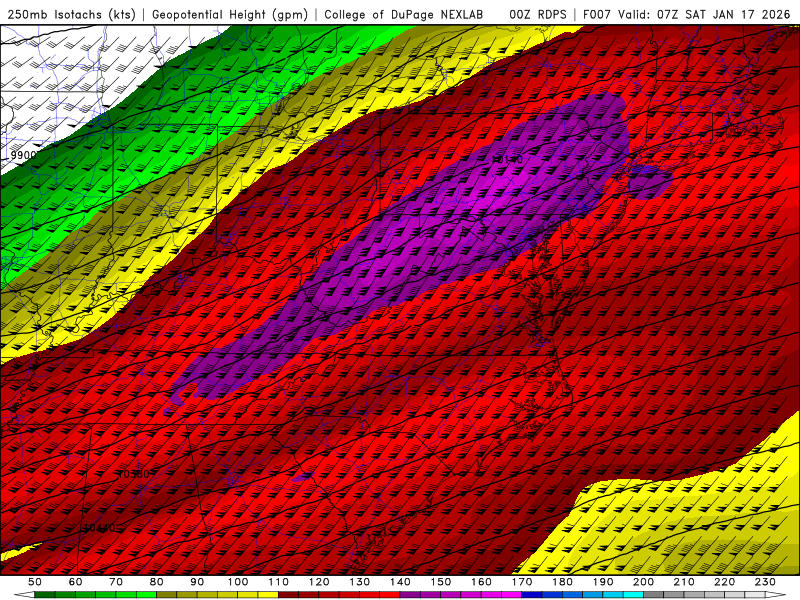Image resolution: width=800 pixels, height=600 pixels.
Task: Click the 140 value on the legend
Action: (x=401, y=582)
